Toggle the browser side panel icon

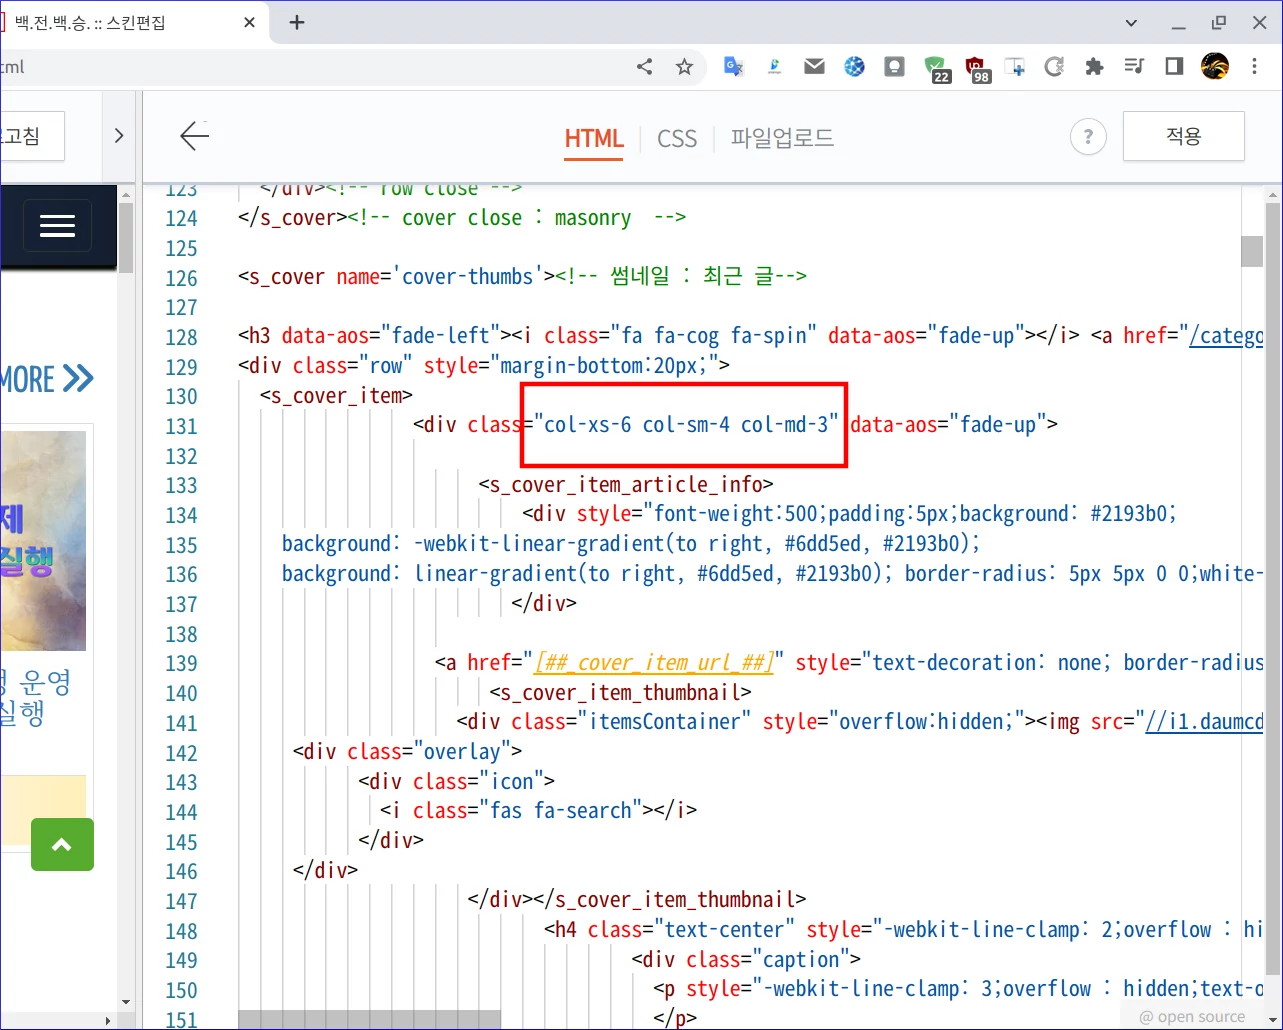[1174, 67]
